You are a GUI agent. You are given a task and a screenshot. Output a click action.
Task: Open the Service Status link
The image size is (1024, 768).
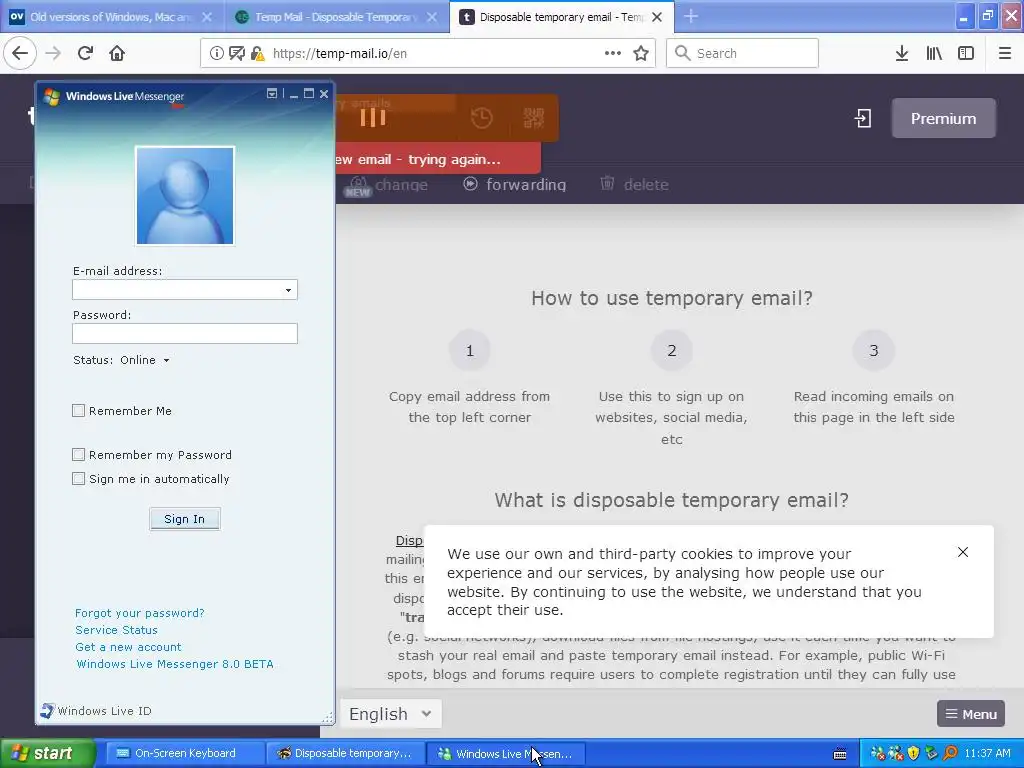pyautogui.click(x=116, y=630)
